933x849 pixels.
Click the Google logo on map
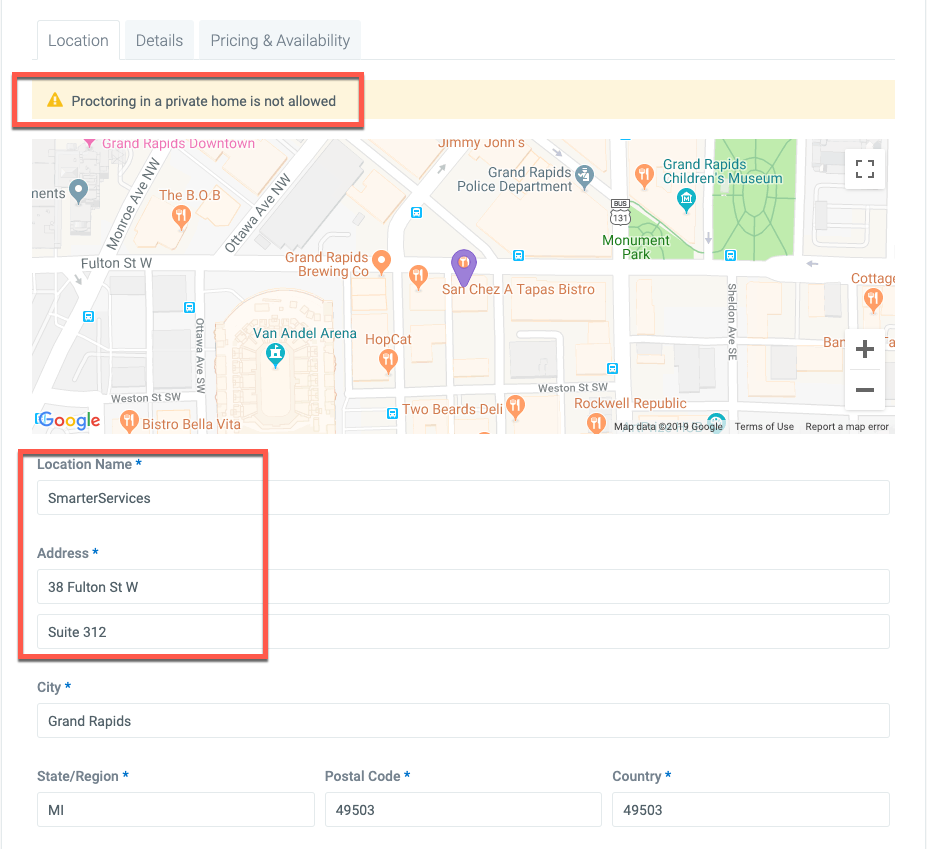pyautogui.click(x=68, y=420)
